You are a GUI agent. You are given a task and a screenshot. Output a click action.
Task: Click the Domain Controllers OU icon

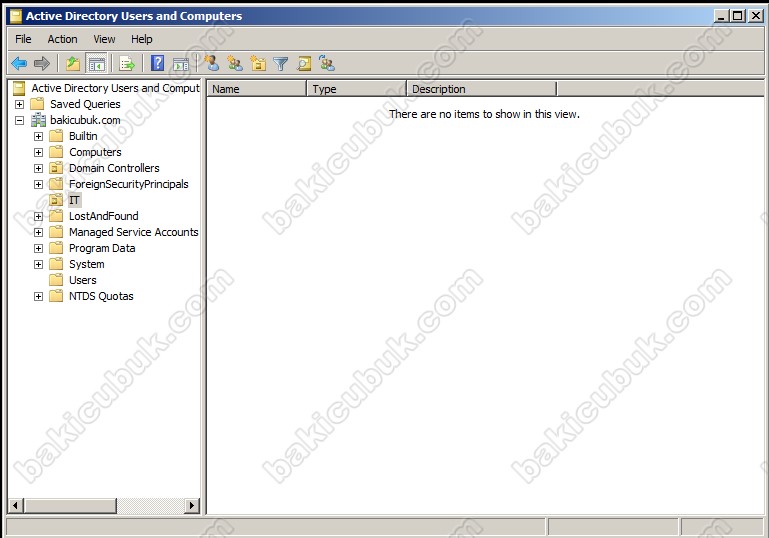(56, 168)
